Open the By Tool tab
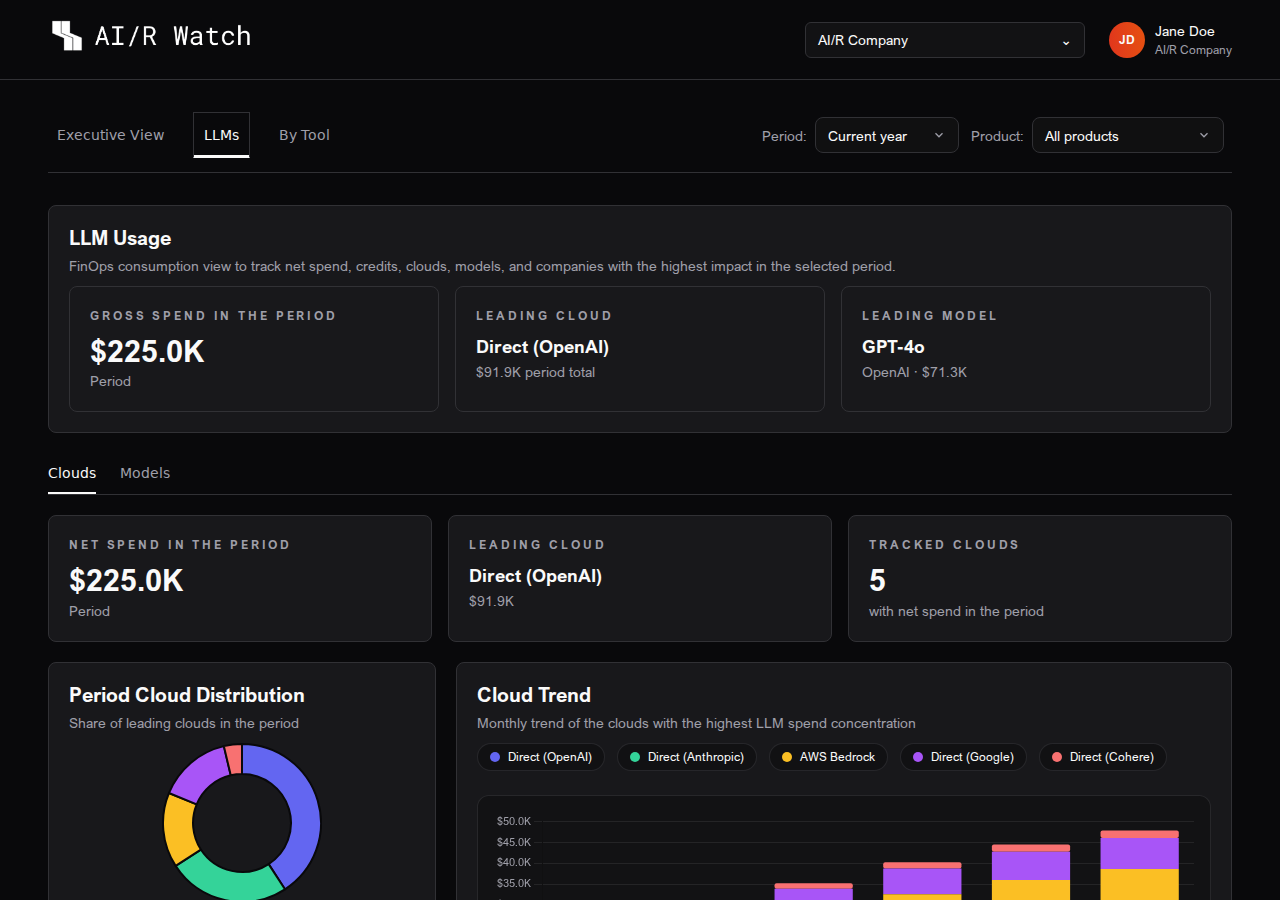 coord(304,135)
